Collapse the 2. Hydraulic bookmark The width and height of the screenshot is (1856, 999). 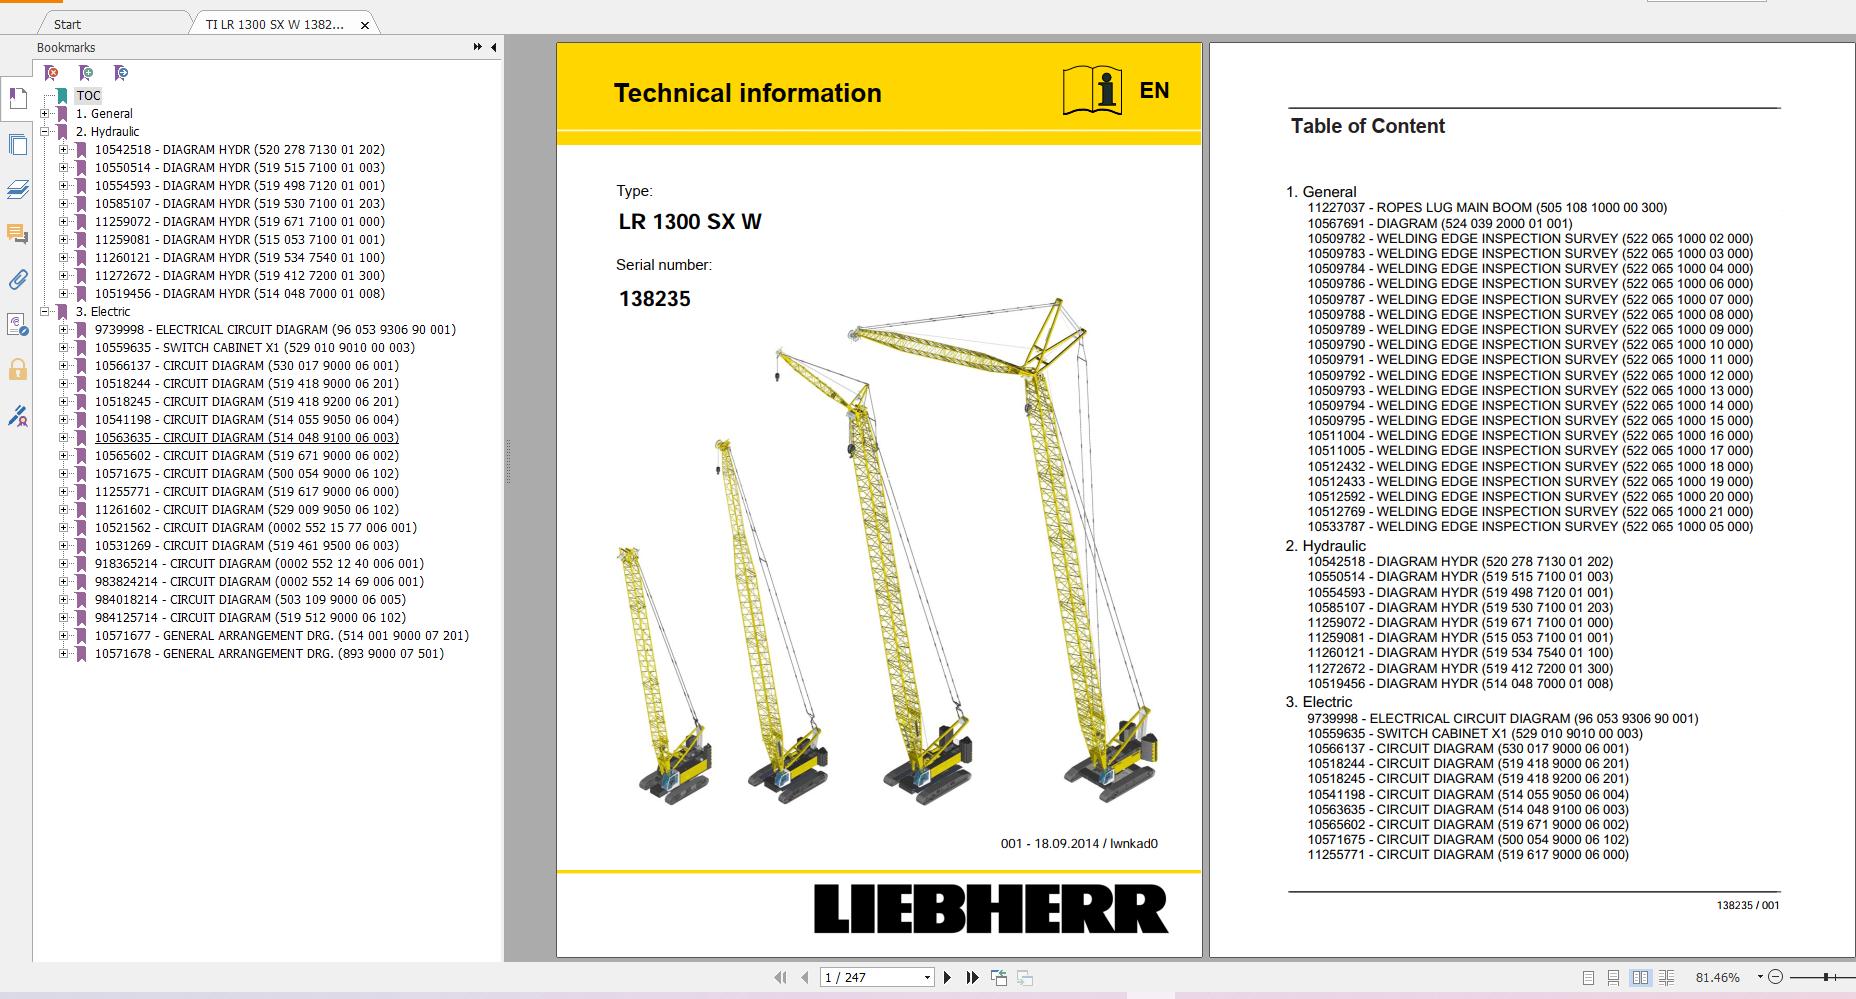click(42, 131)
